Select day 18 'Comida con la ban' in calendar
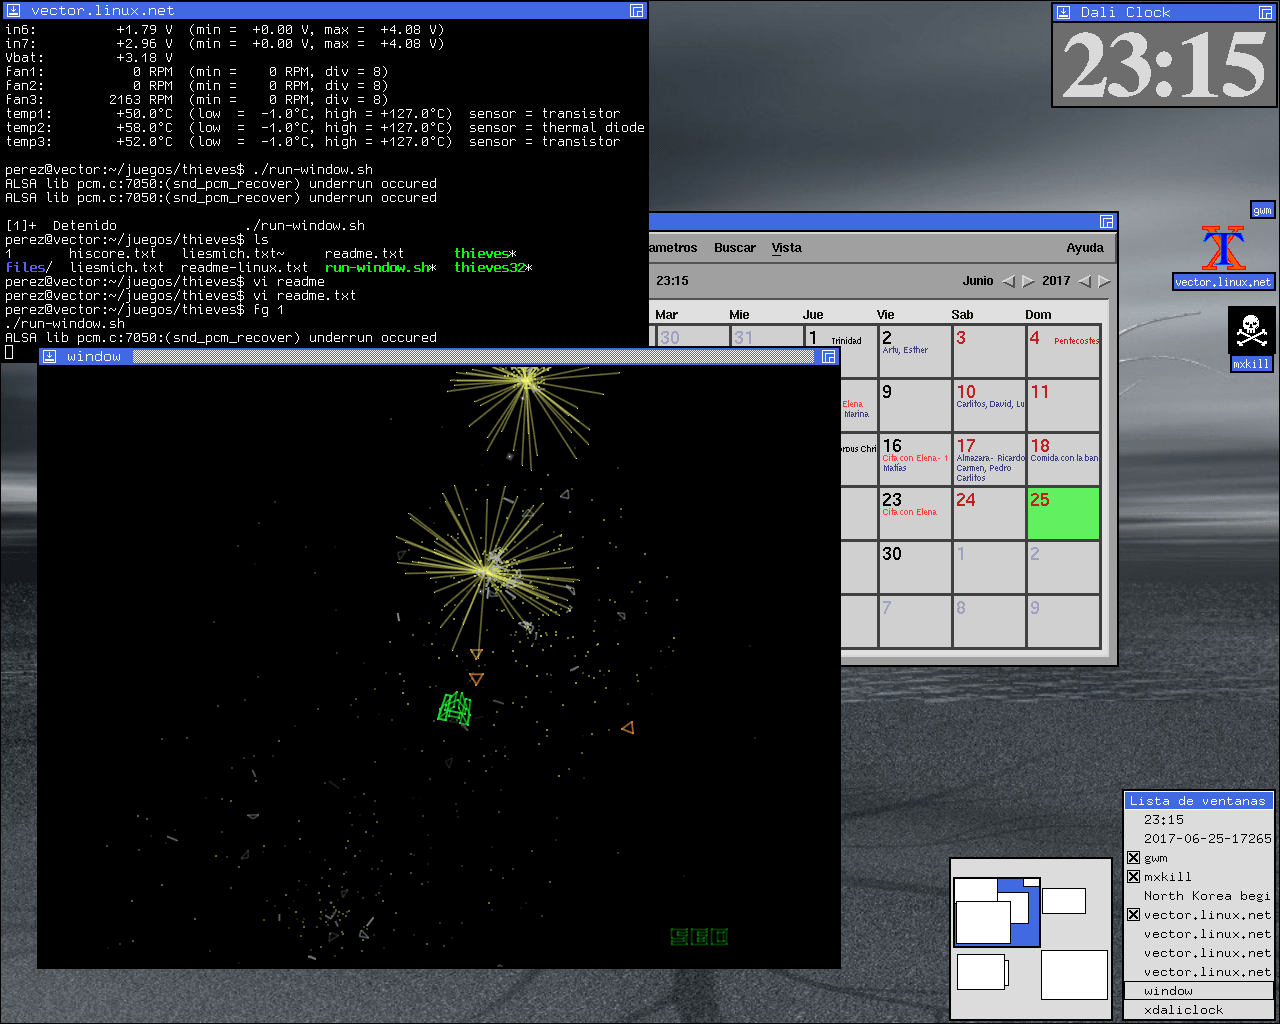The image size is (1280, 1024). (1063, 459)
